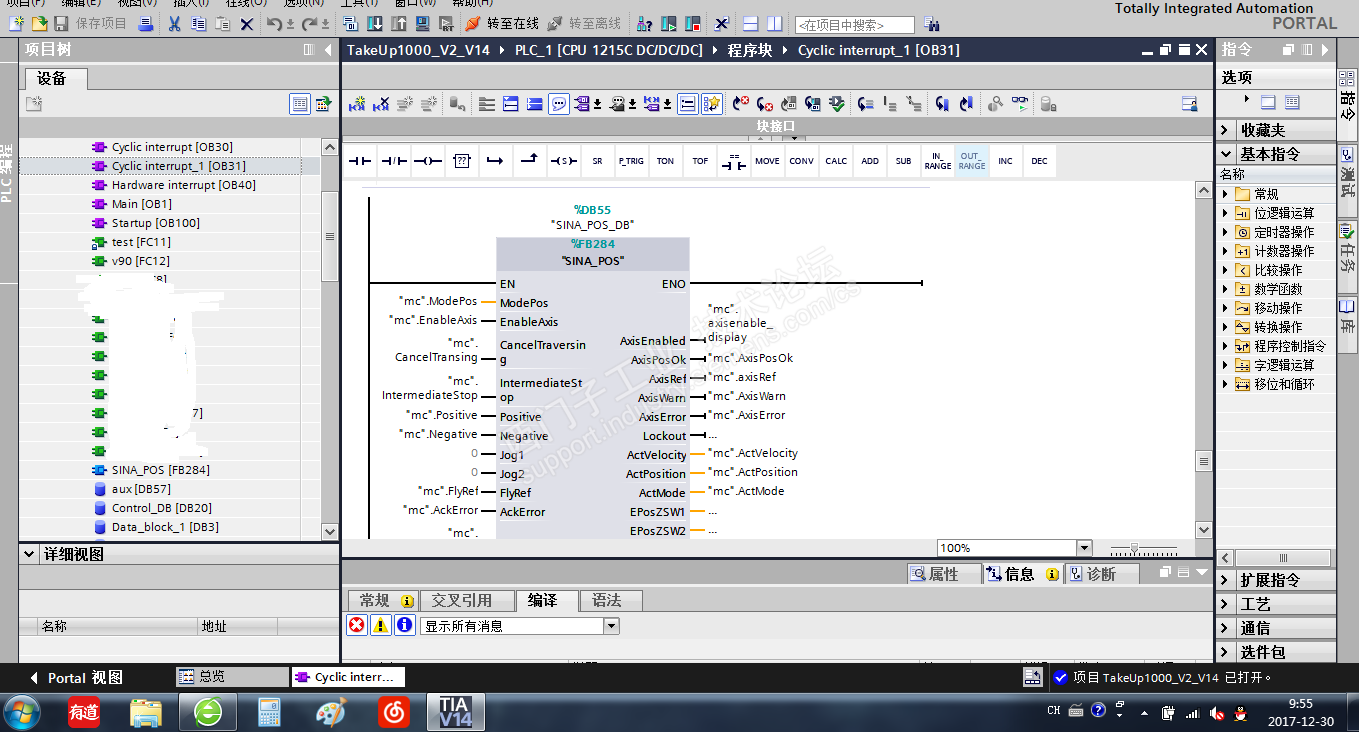
Task: Select Main [OB1] in project tree
Action: pyautogui.click(x=142, y=204)
